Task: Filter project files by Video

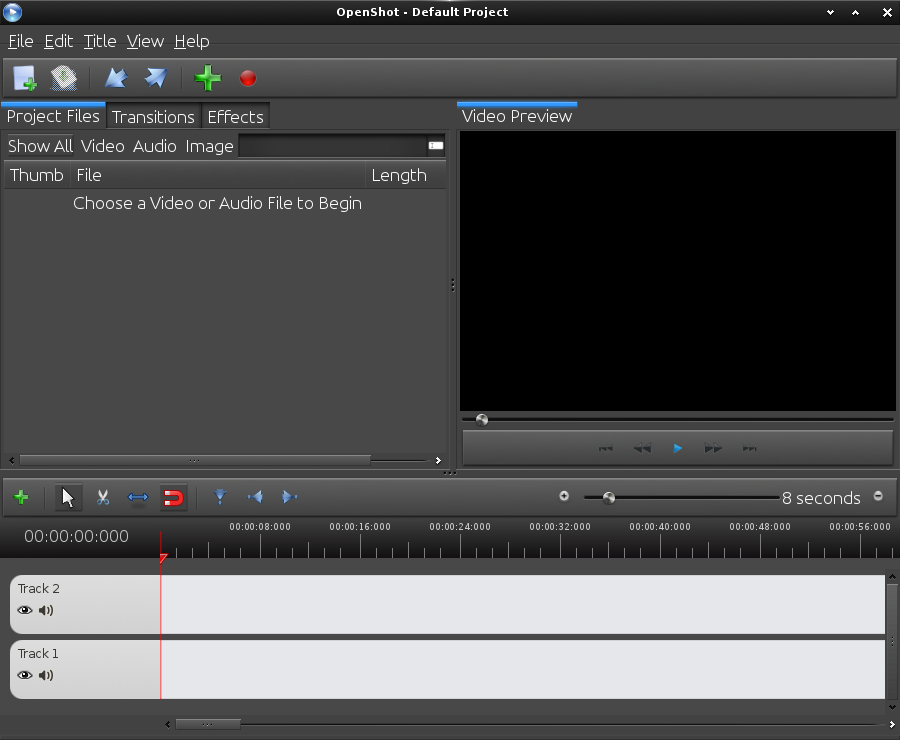Action: click(x=103, y=146)
